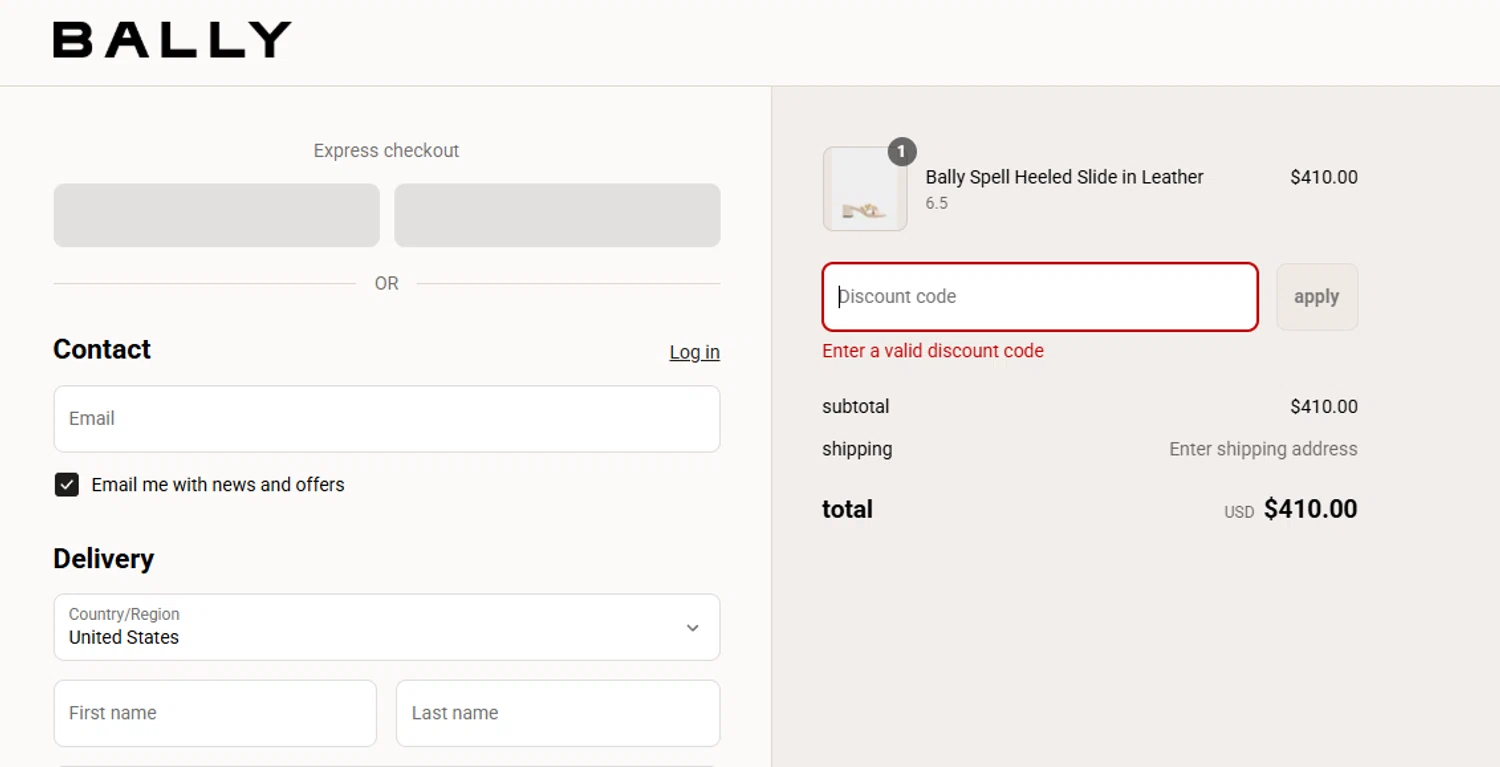Image resolution: width=1500 pixels, height=767 pixels.
Task: Click the Bally Spell Heeled Slide thumbnail
Action: click(x=865, y=189)
